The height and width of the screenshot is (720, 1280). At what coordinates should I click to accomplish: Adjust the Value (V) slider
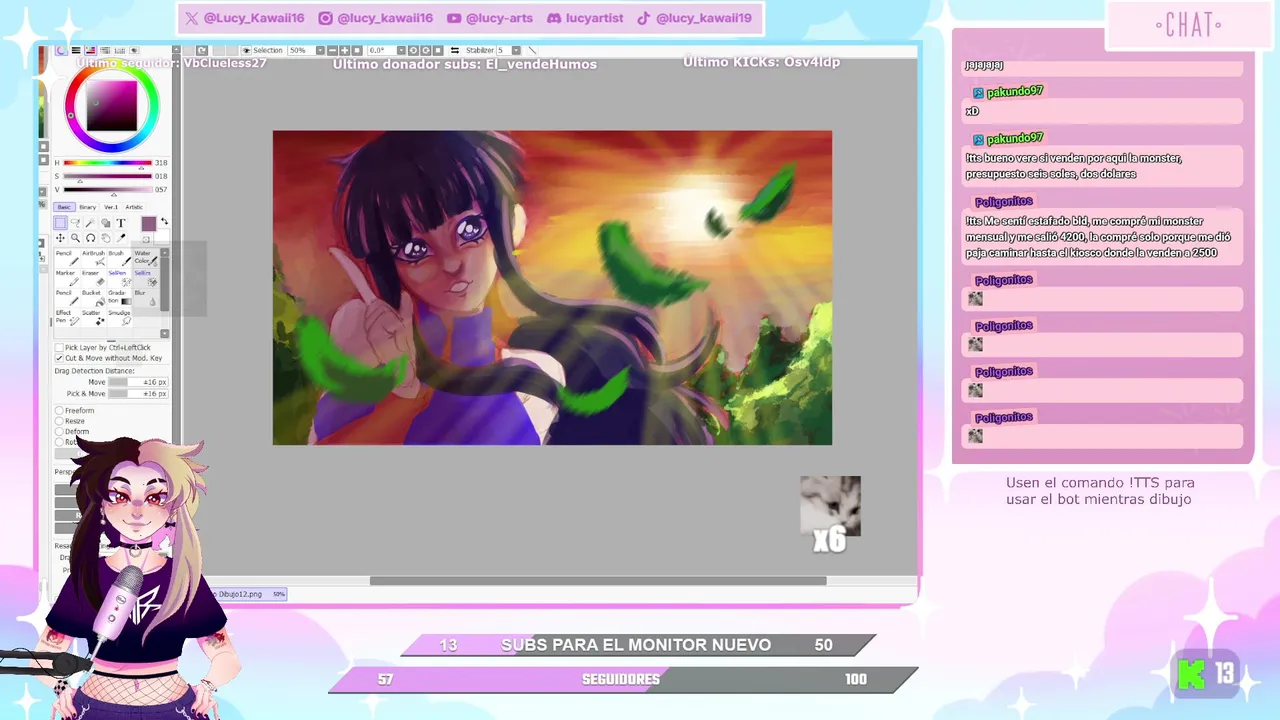coord(108,189)
